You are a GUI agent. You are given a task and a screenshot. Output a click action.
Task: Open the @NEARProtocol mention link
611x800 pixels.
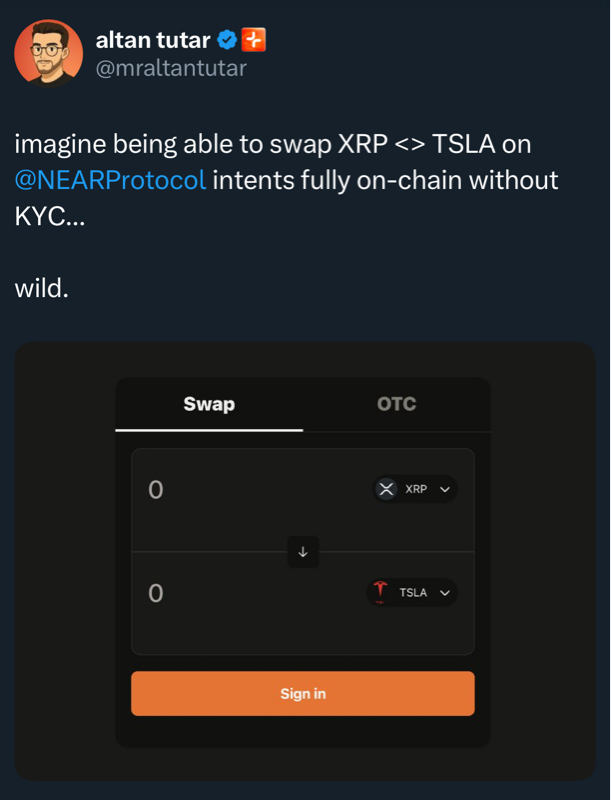[111, 181]
